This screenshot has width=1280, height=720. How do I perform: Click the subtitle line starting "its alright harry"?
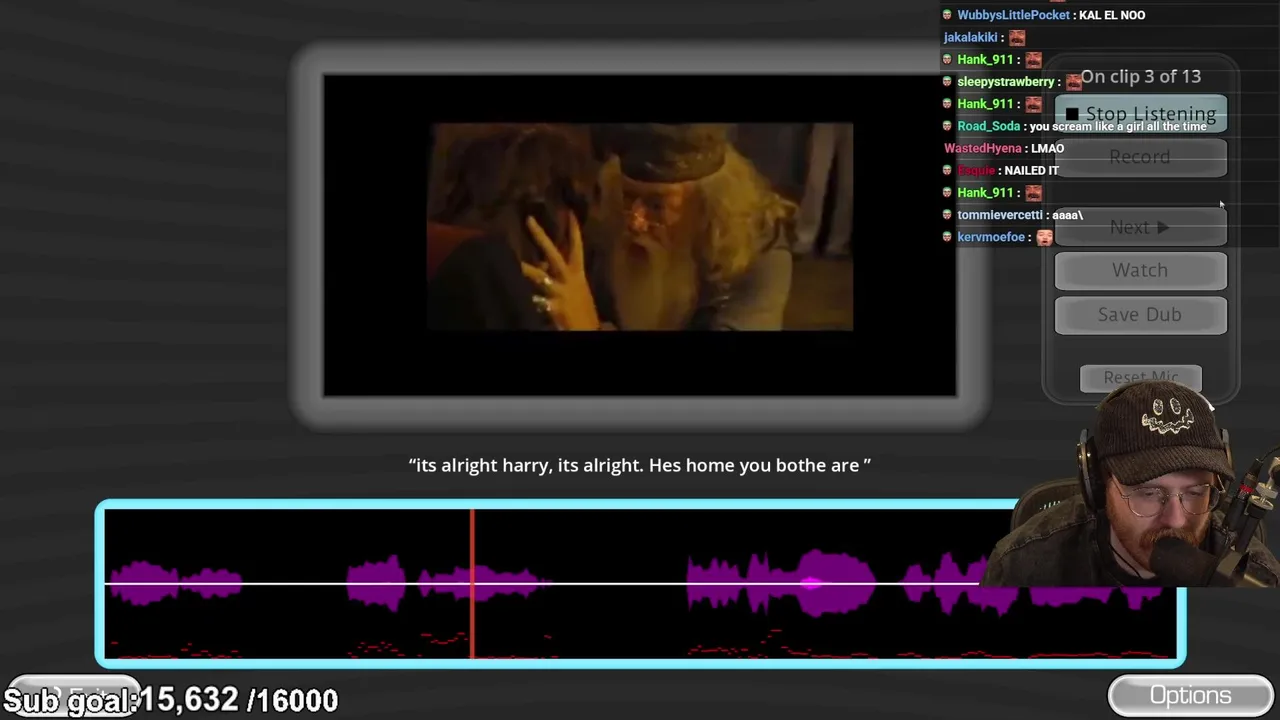point(640,465)
